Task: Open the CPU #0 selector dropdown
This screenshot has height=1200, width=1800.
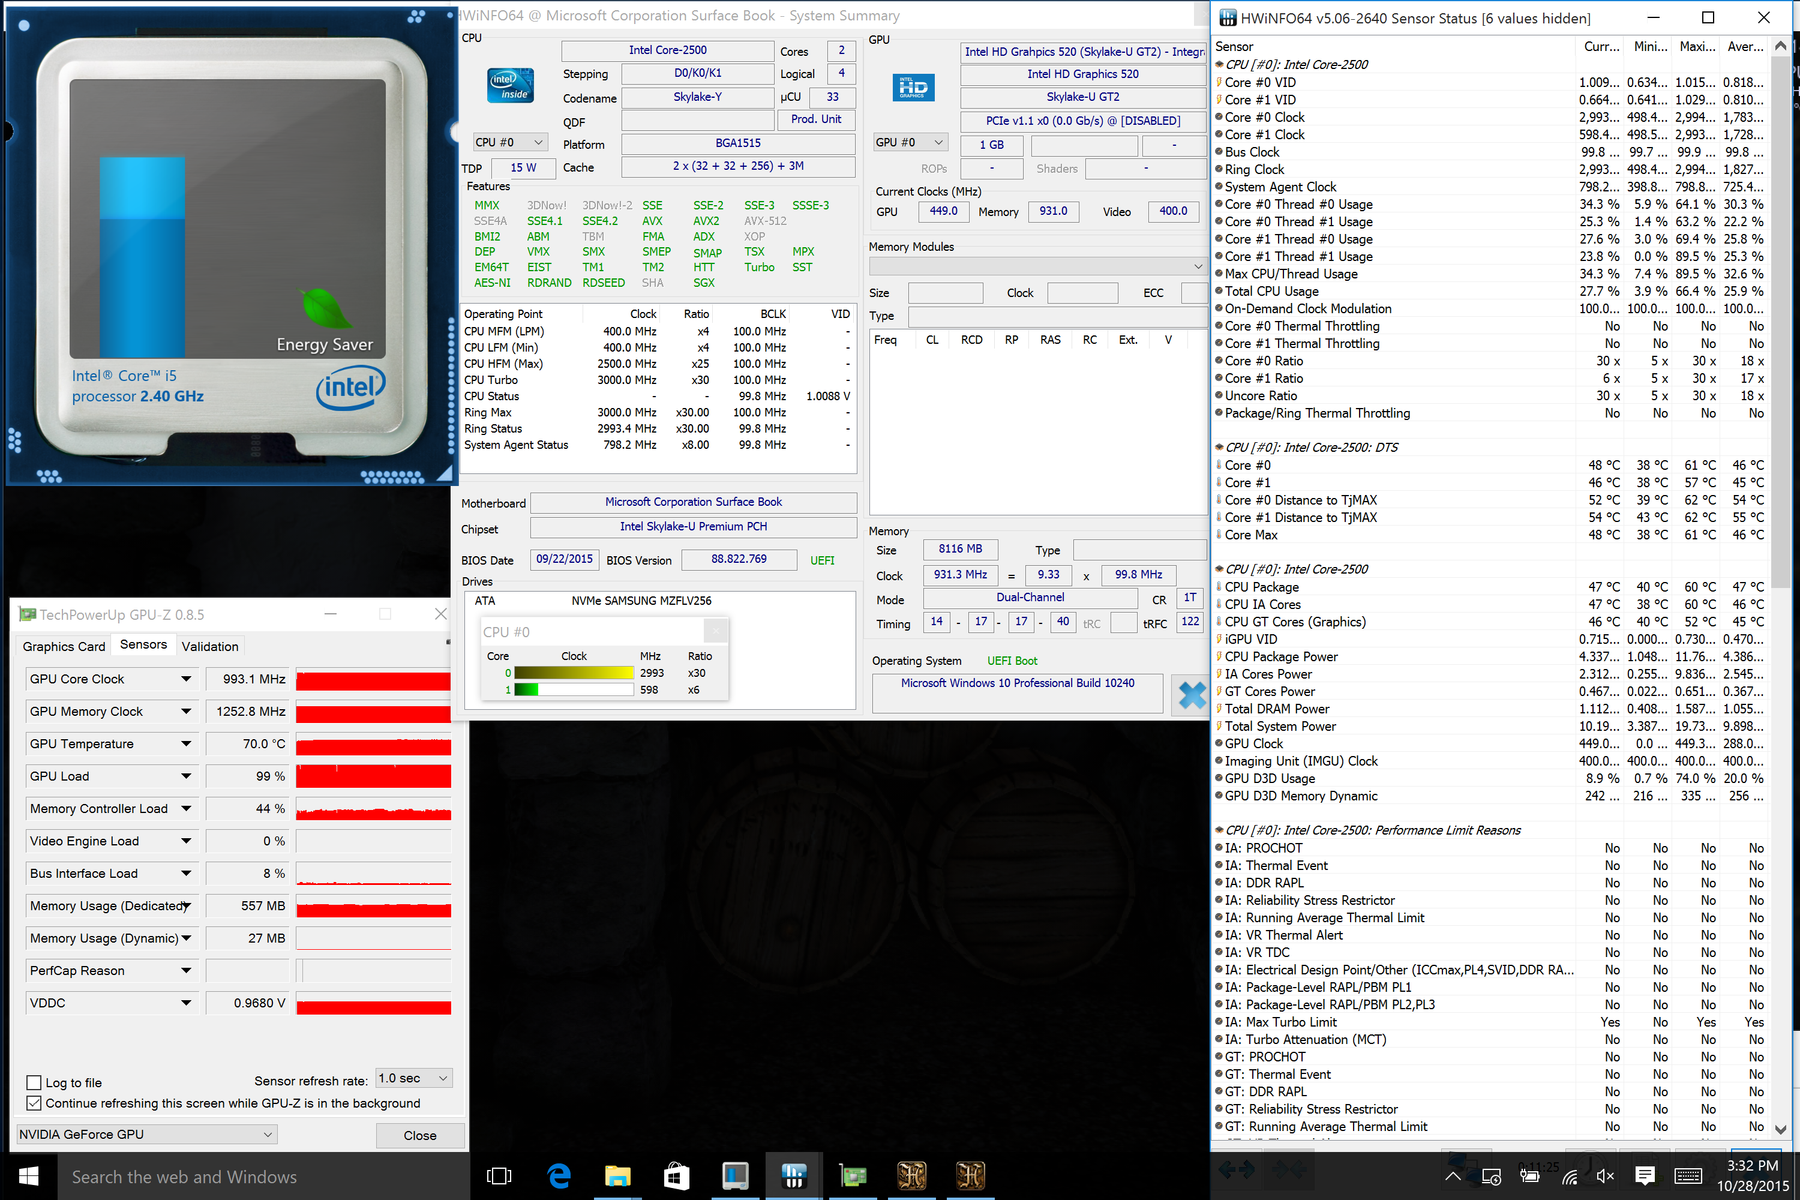Action: click(510, 142)
